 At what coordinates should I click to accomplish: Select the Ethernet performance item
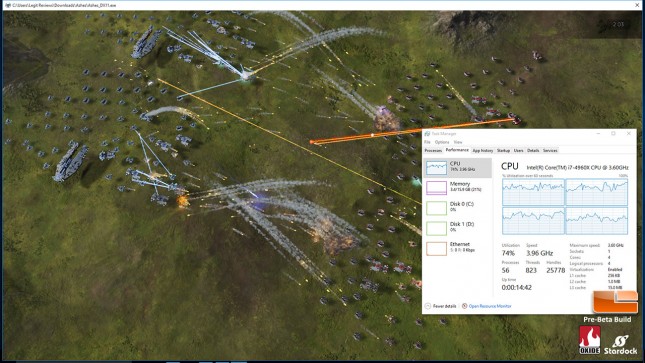pos(458,248)
